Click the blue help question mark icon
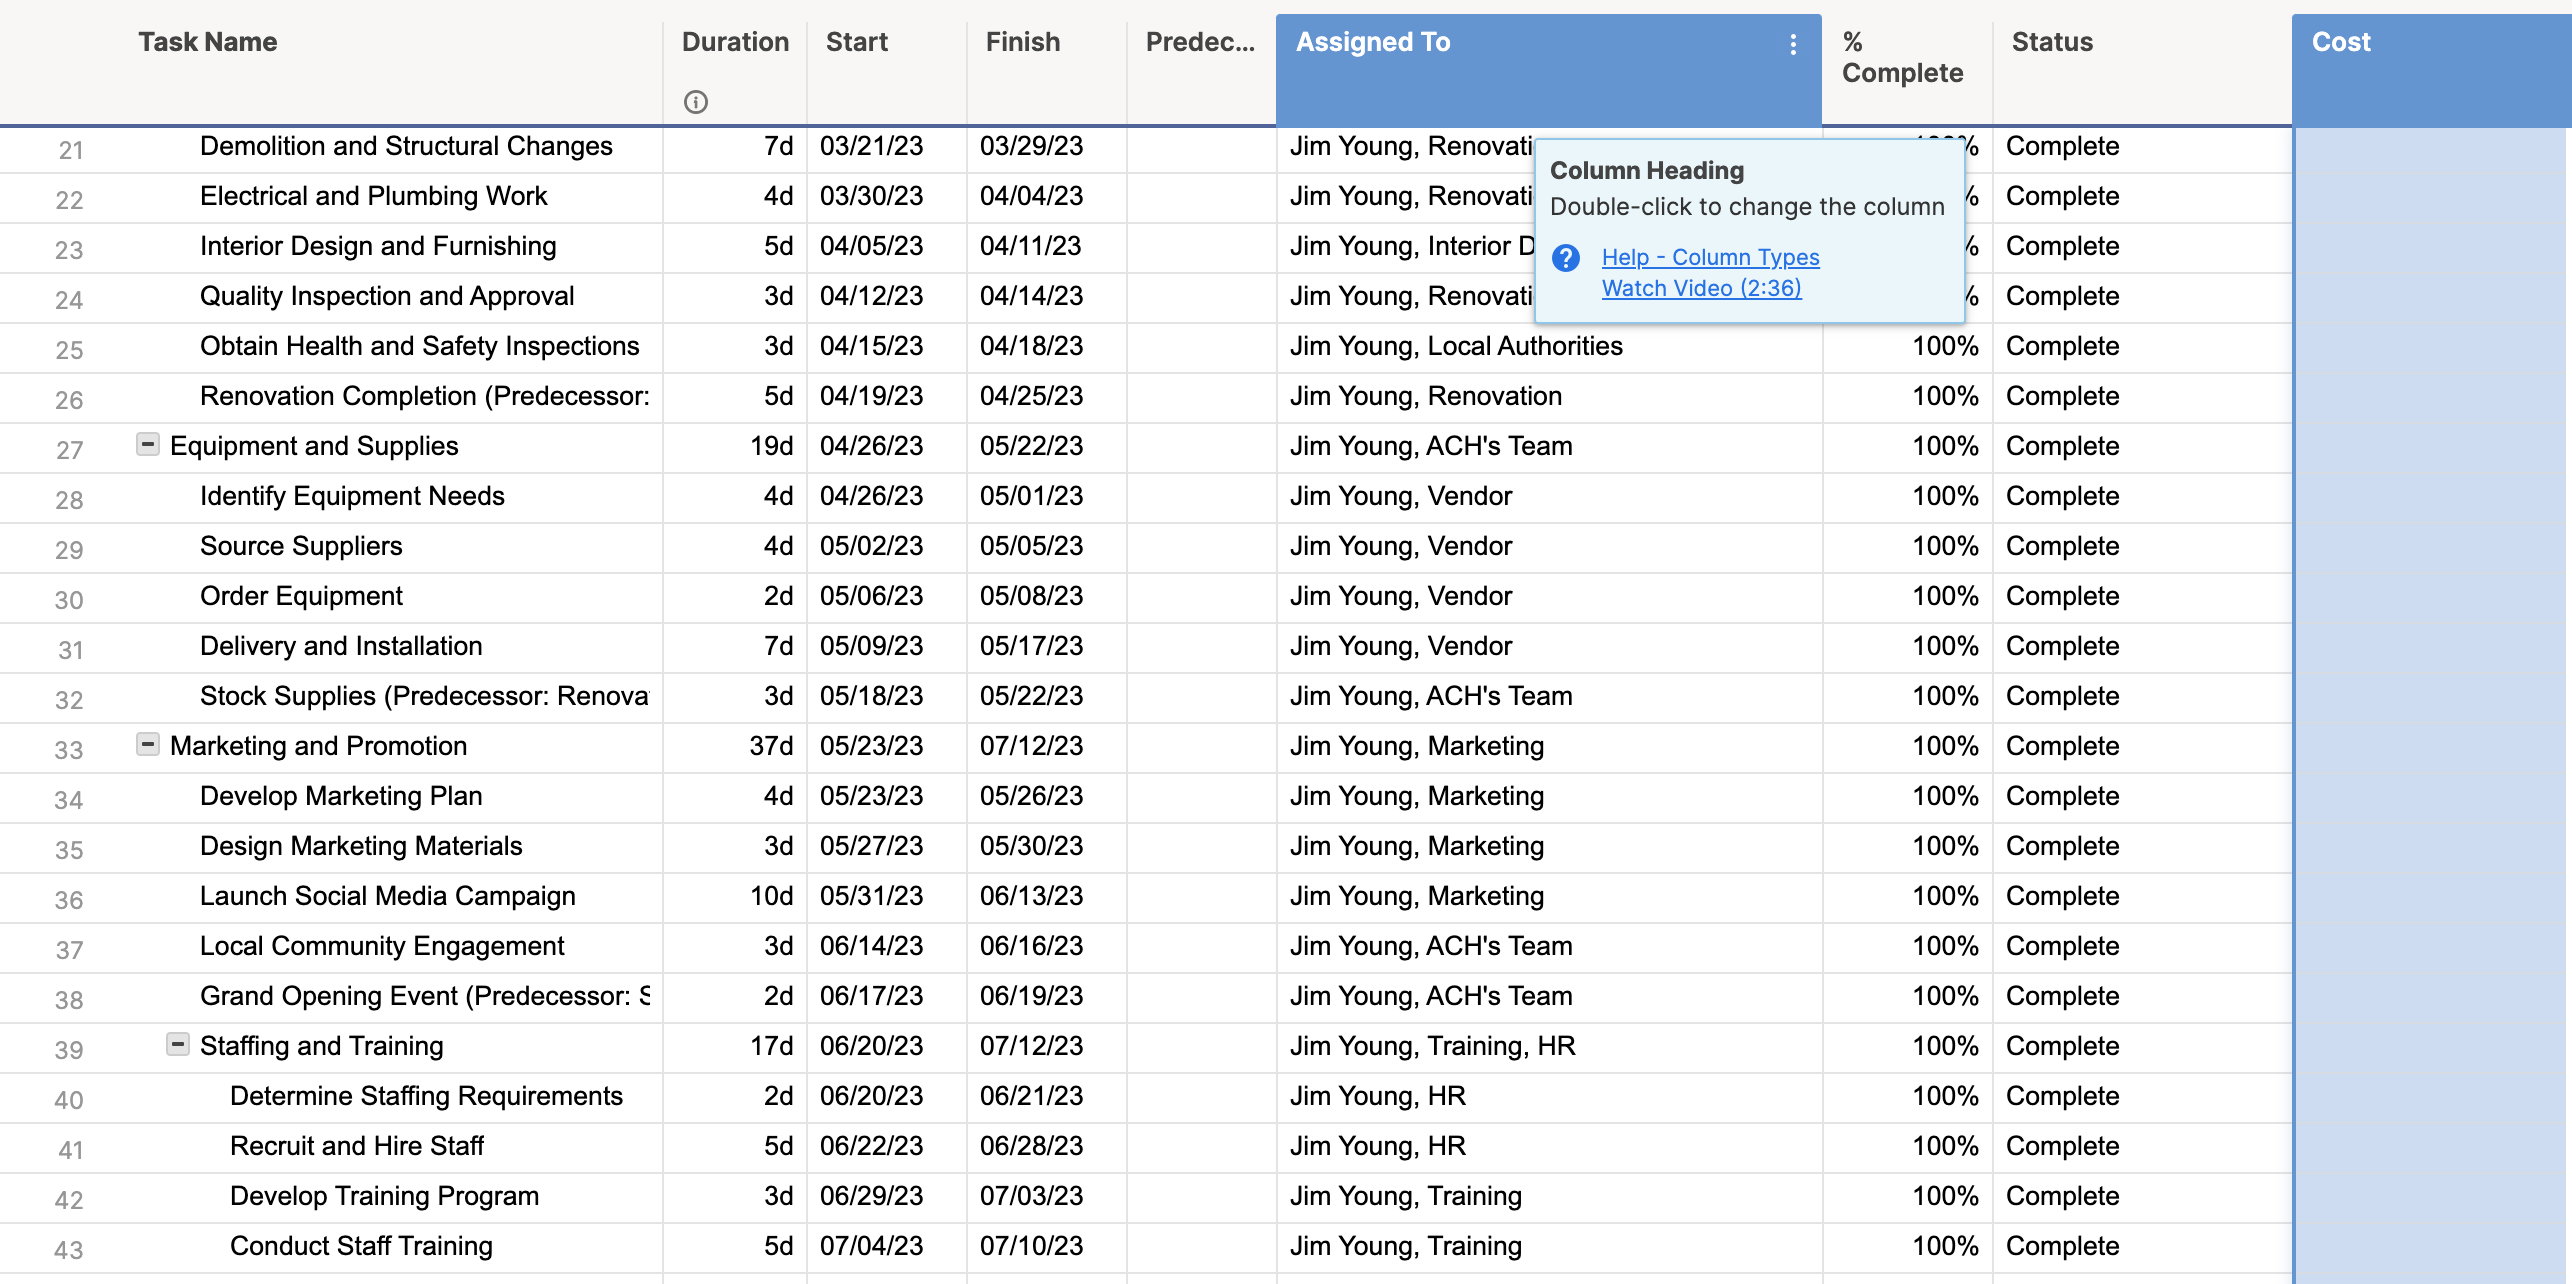 (x=1565, y=258)
